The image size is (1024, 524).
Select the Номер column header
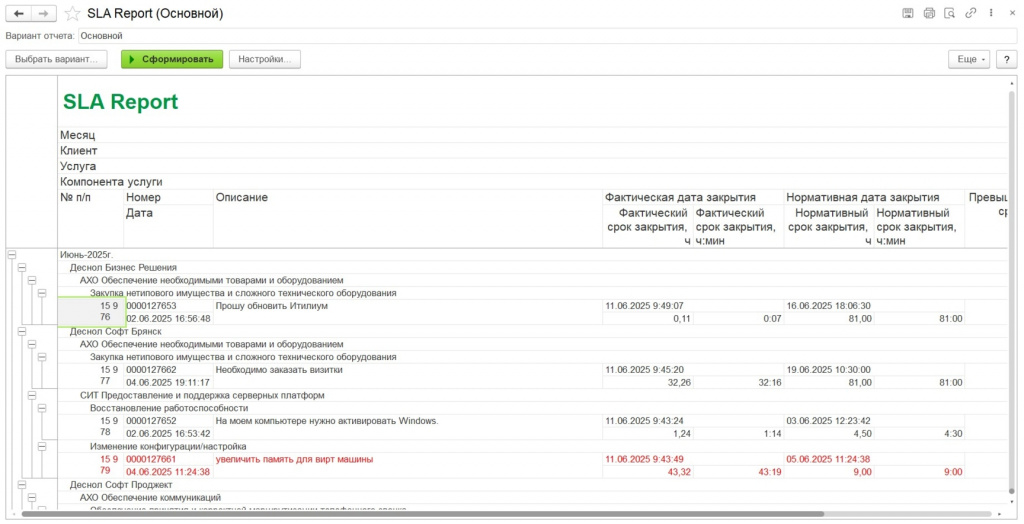[143, 197]
